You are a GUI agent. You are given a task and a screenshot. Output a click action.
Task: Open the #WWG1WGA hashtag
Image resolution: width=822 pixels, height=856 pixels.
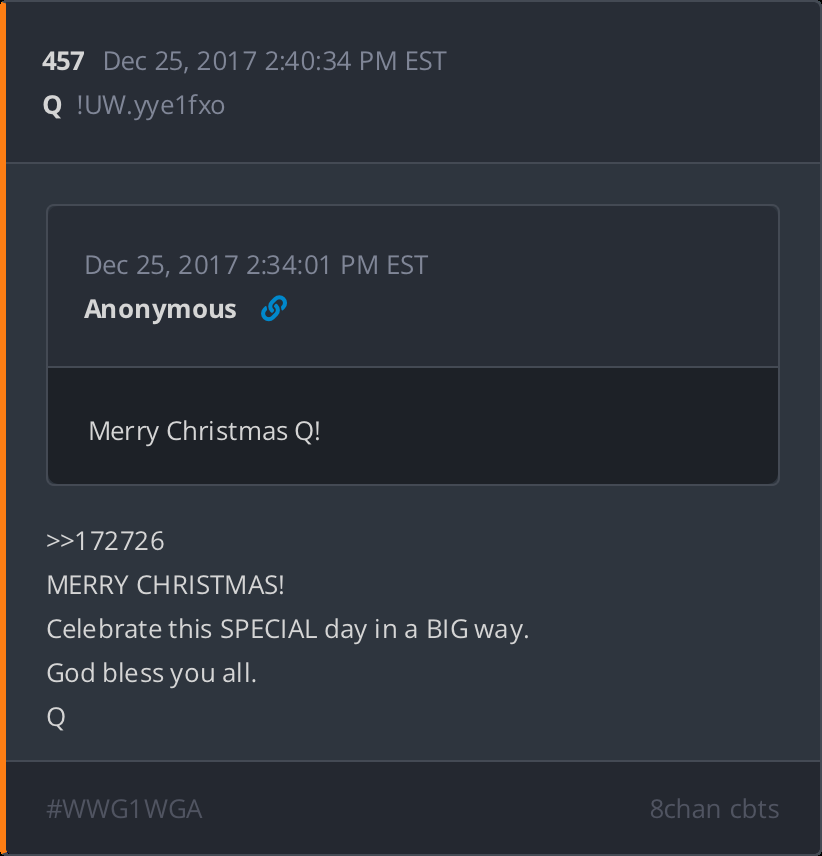(x=124, y=808)
